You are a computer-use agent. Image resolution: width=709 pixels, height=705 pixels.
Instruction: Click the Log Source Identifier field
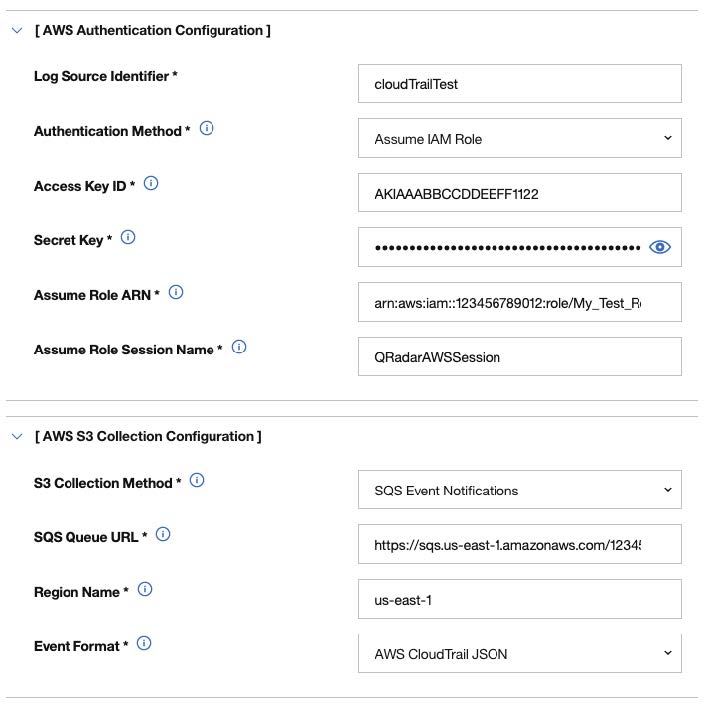[x=520, y=84]
